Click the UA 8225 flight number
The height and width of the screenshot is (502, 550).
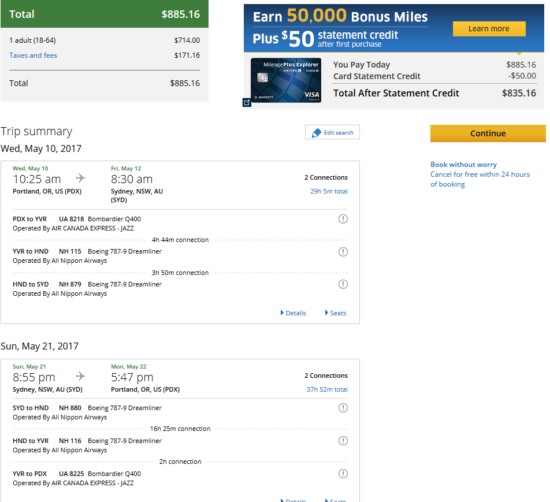[71, 474]
